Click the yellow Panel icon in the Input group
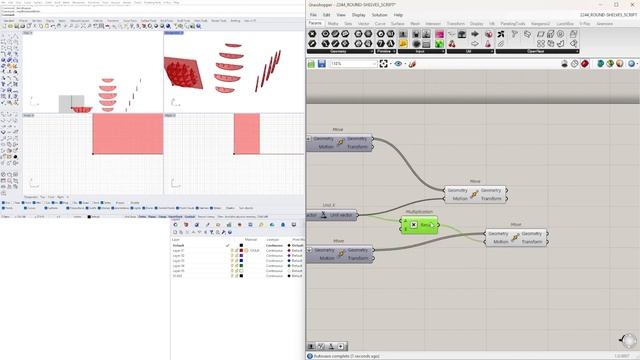640x360 pixels. (403, 43)
